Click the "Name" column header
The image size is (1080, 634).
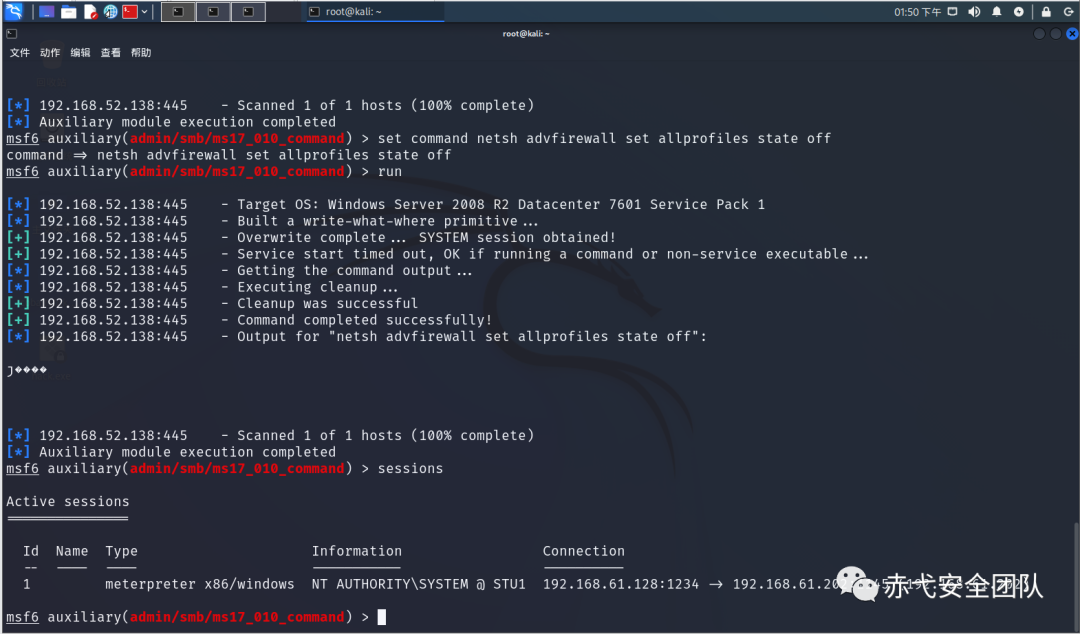click(72, 551)
